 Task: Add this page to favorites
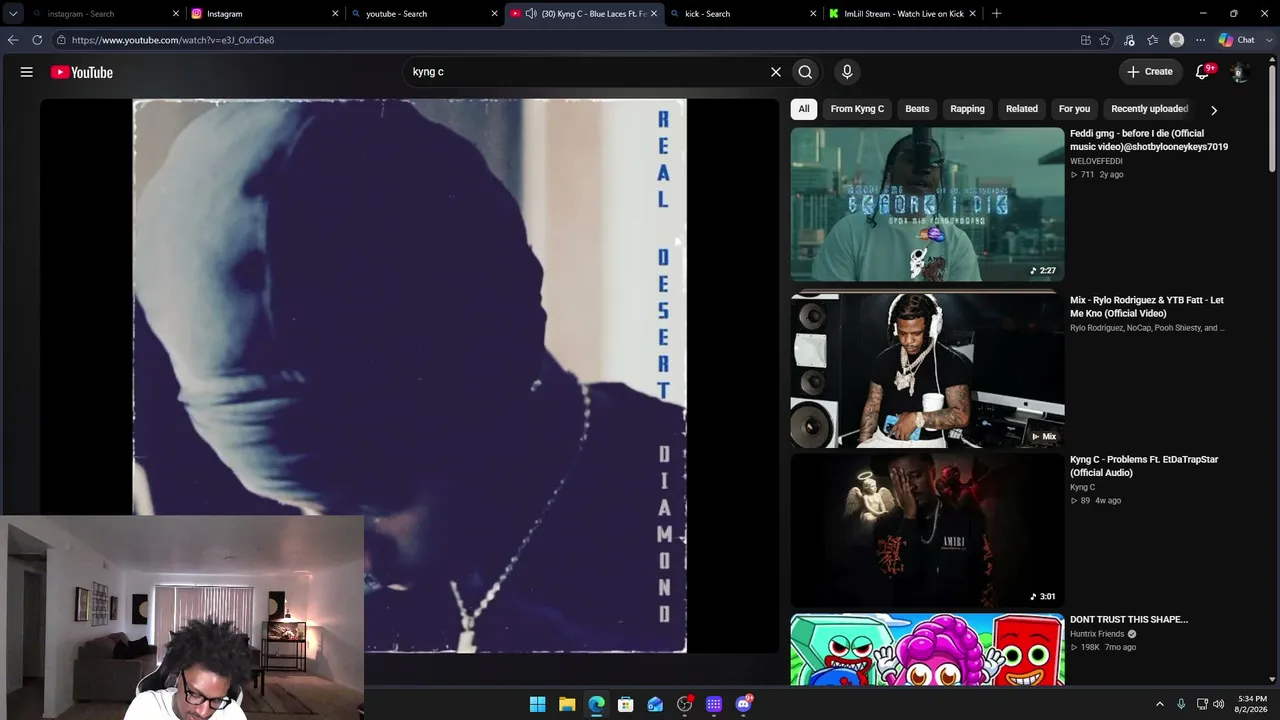(x=1105, y=40)
